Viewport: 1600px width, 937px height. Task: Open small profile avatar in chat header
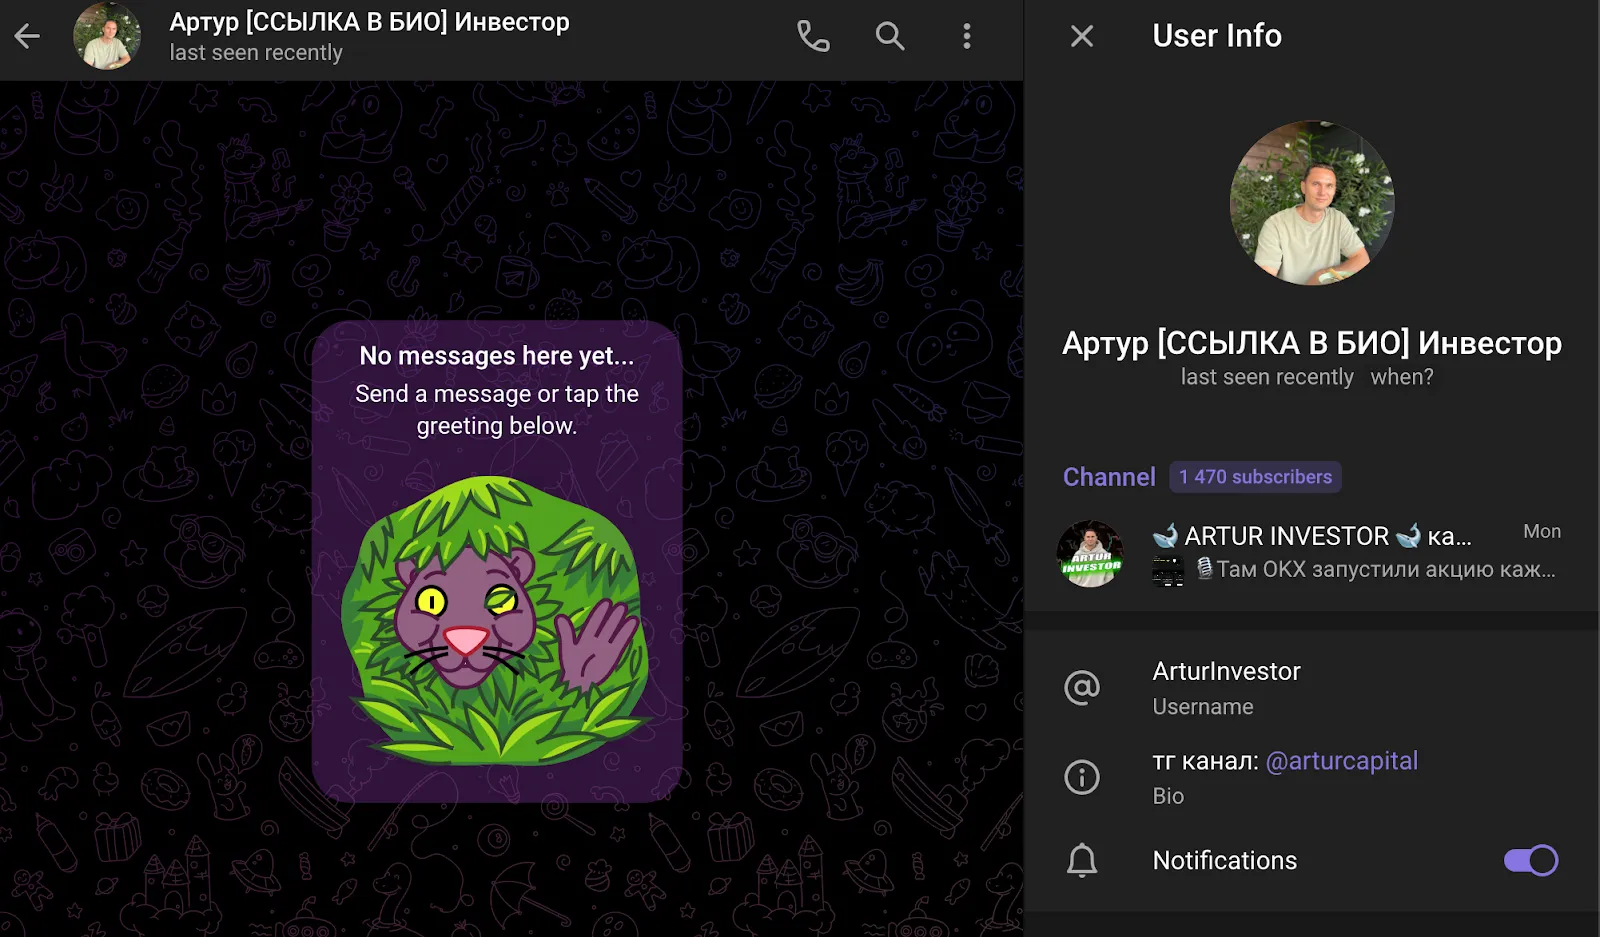pyautogui.click(x=107, y=37)
